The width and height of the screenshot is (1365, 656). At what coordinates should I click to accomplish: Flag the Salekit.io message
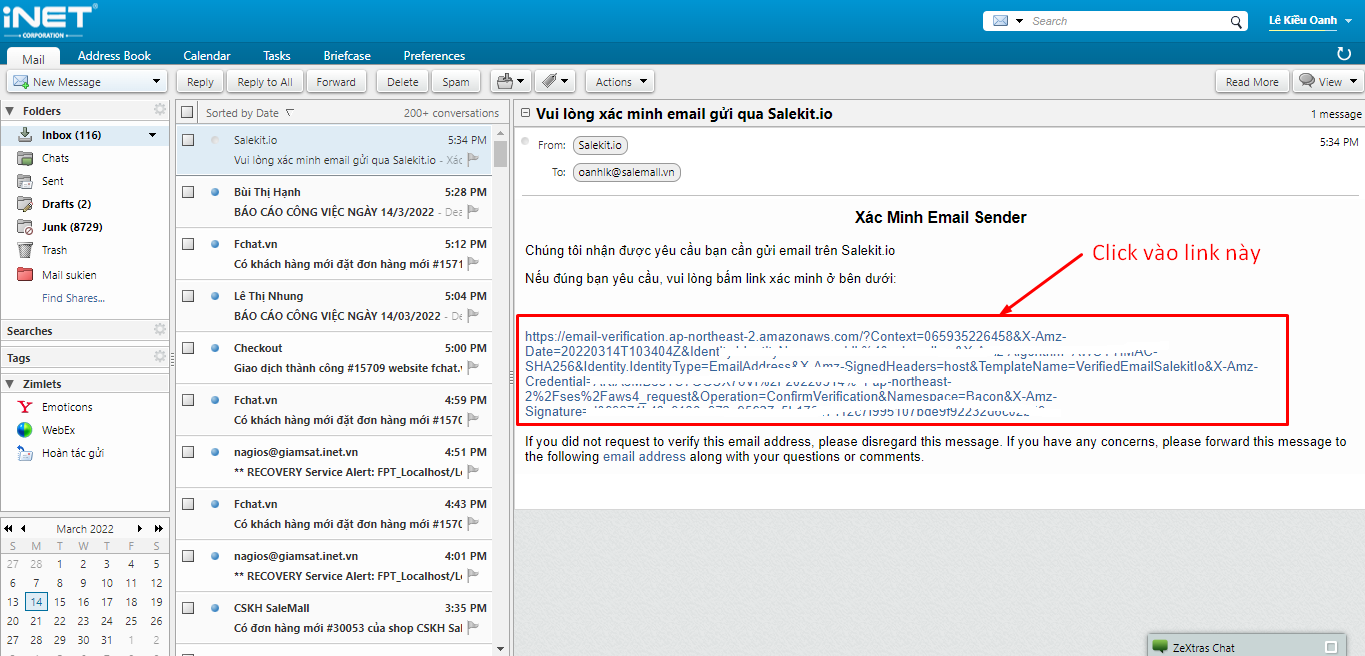click(473, 159)
